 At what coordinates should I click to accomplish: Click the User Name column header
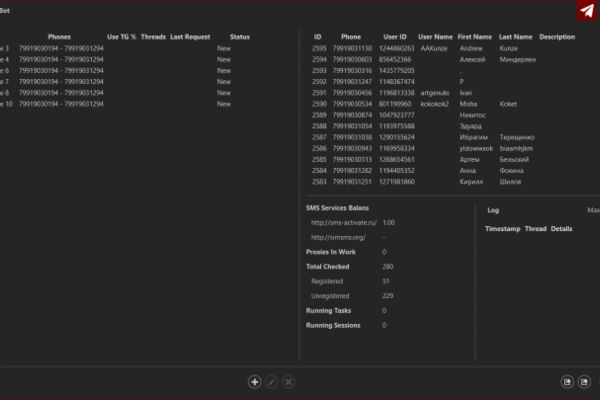click(x=435, y=37)
